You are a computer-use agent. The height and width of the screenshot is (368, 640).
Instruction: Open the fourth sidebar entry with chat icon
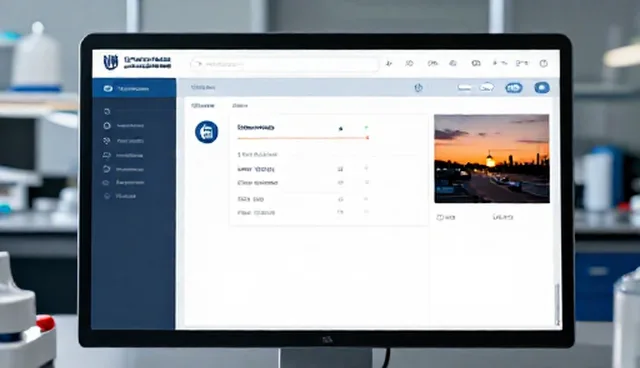tap(123, 155)
